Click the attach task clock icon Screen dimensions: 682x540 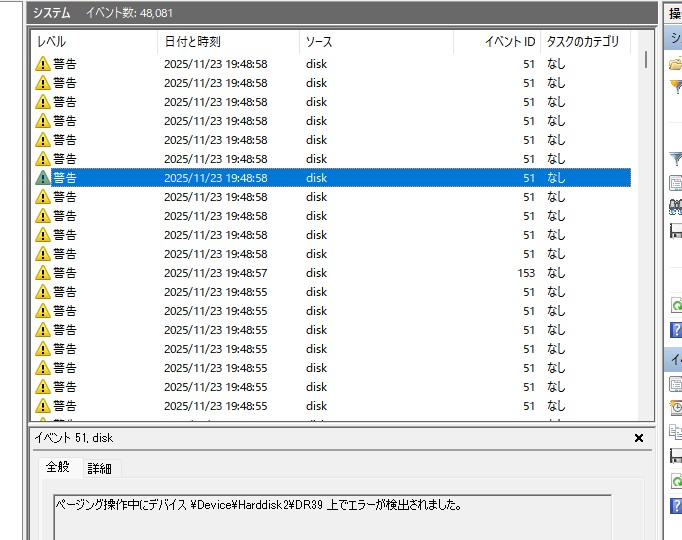tap(676, 408)
